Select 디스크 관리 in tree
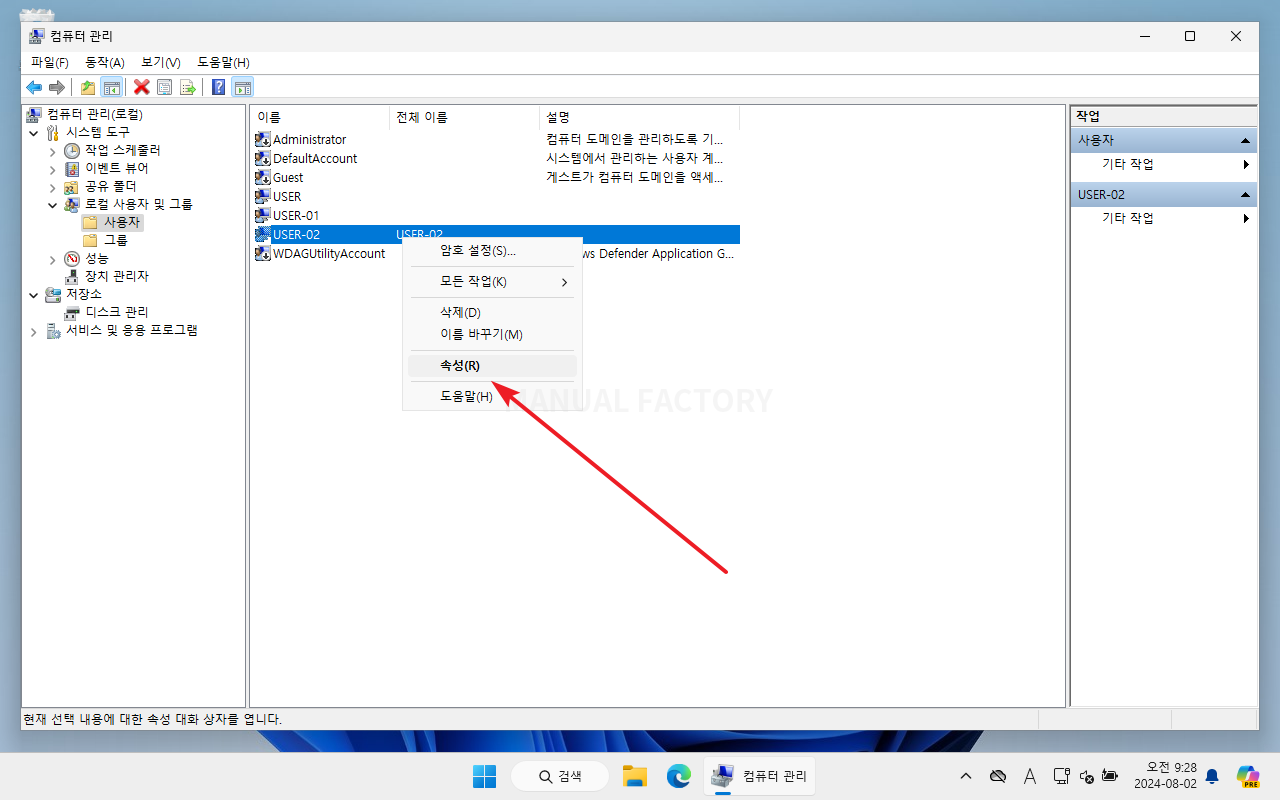 coord(107,312)
